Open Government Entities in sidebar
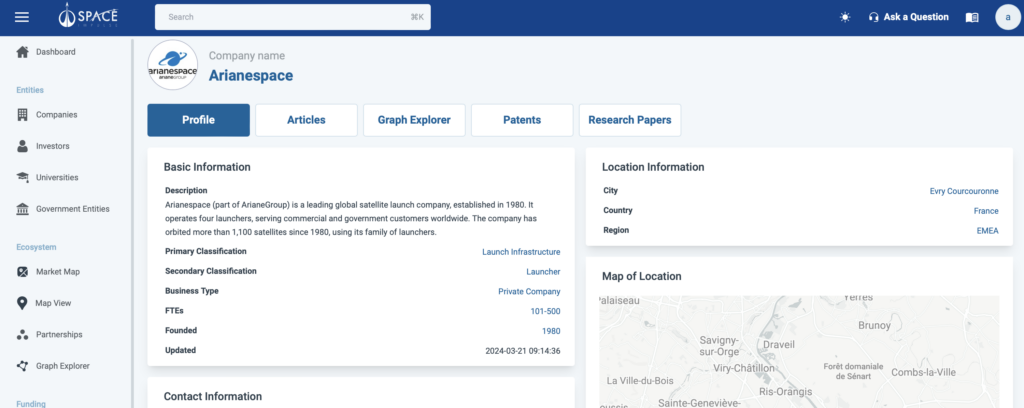This screenshot has height=408, width=1024. (72, 209)
